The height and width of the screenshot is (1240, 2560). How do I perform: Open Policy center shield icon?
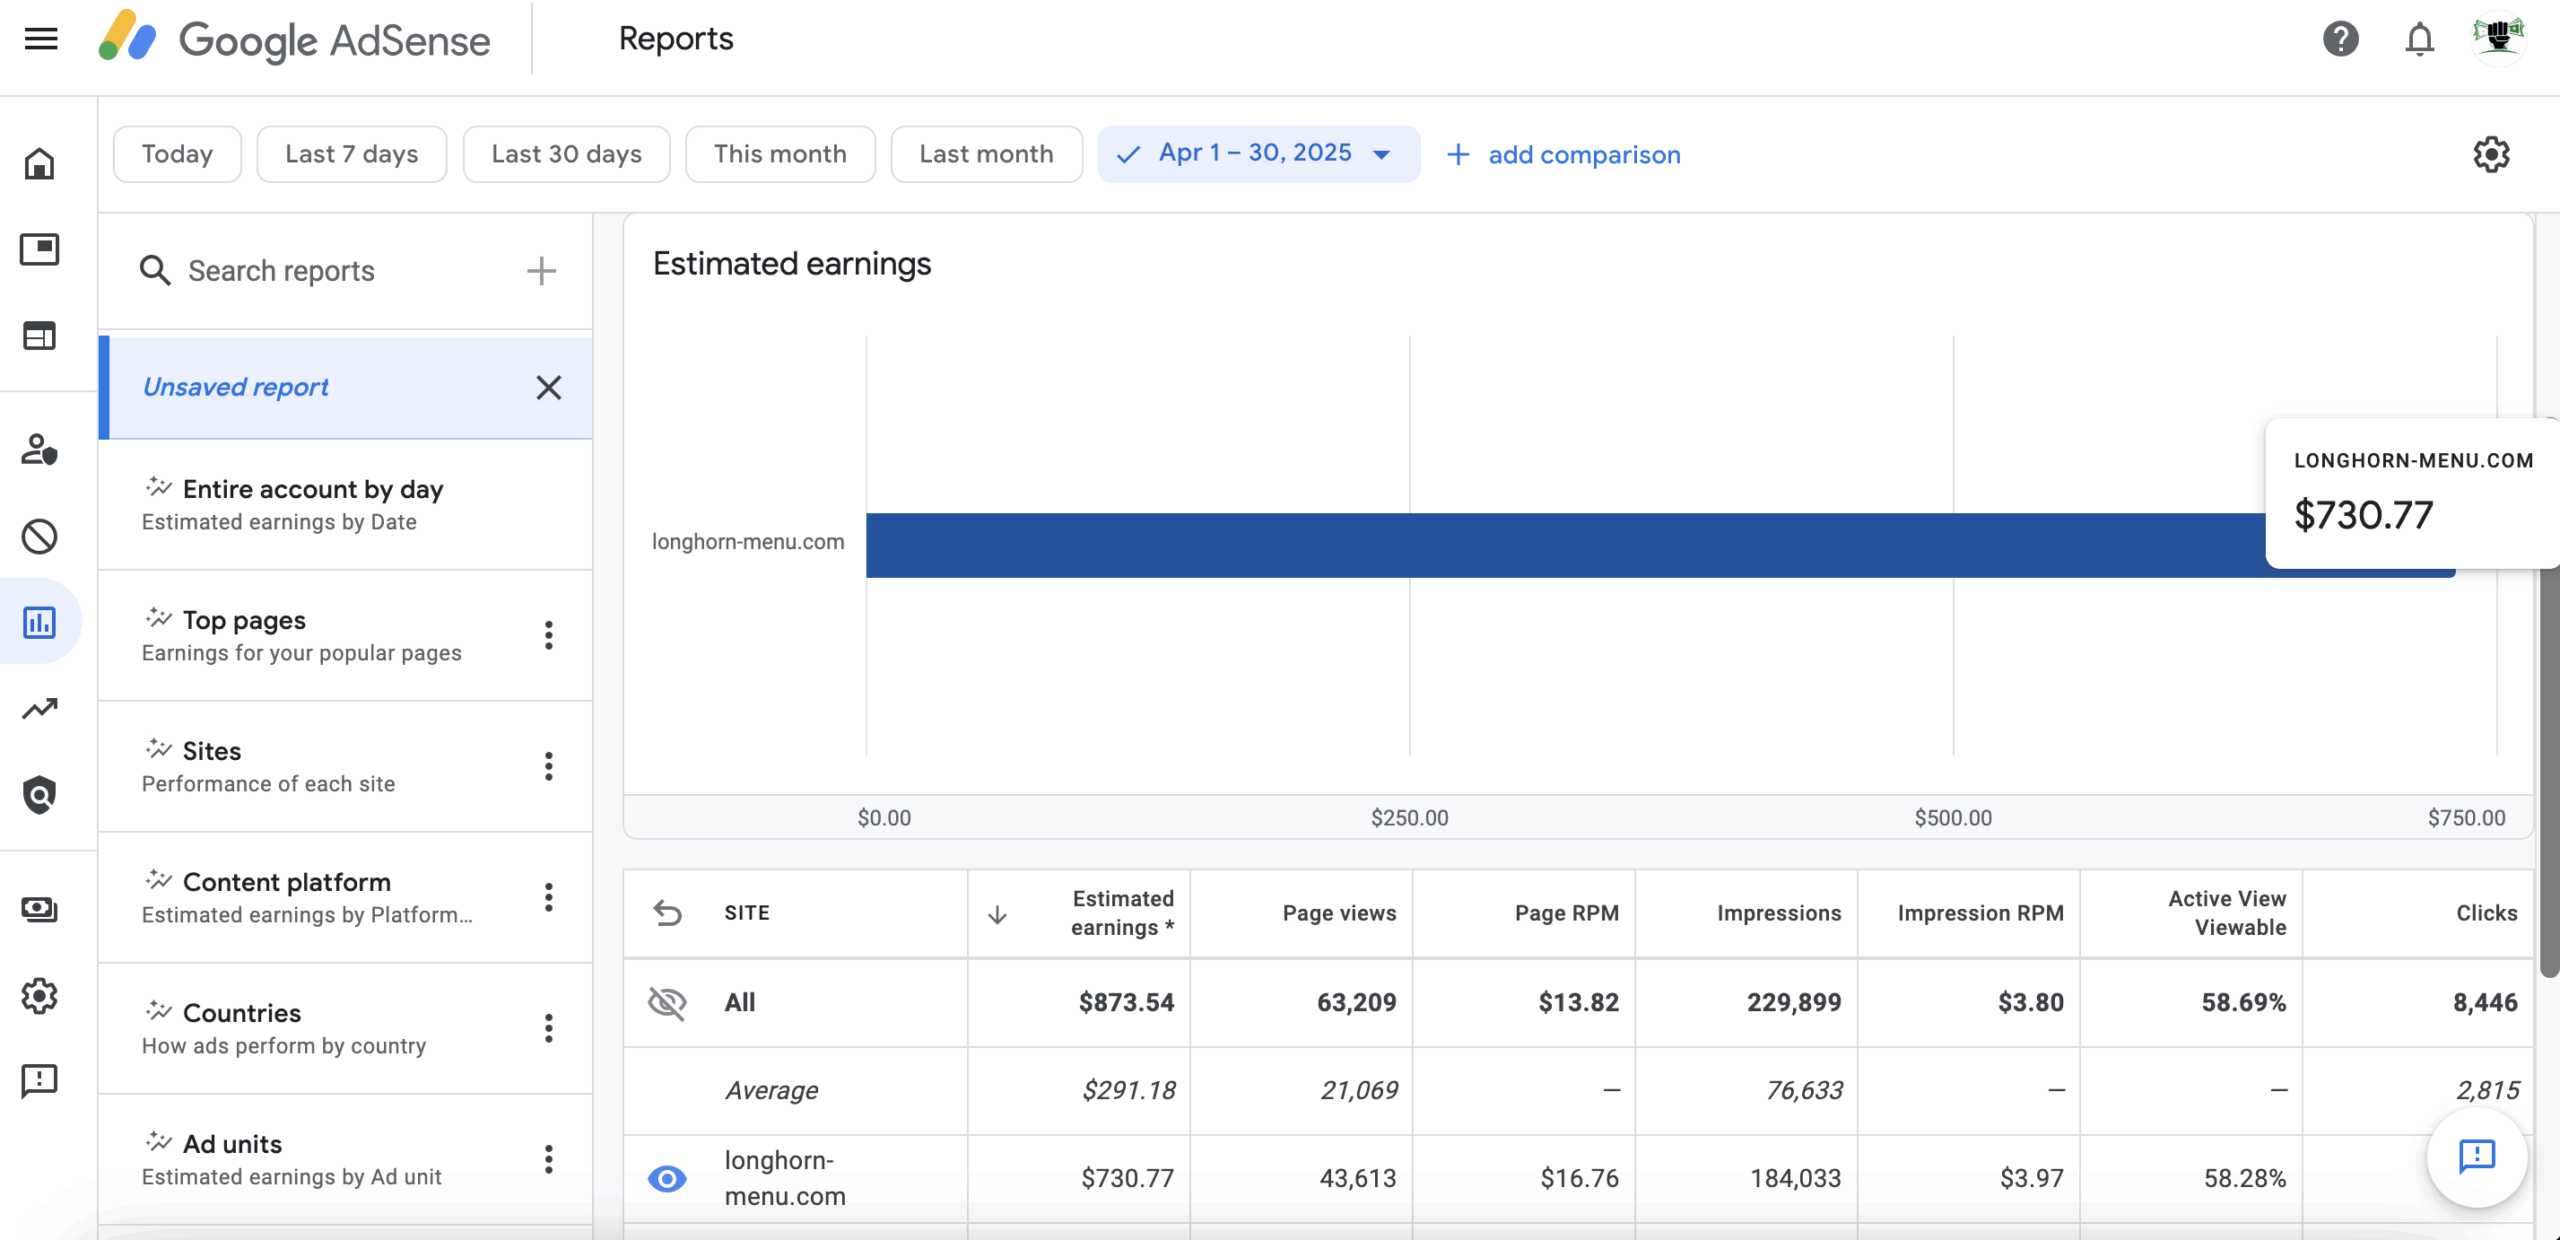click(40, 795)
